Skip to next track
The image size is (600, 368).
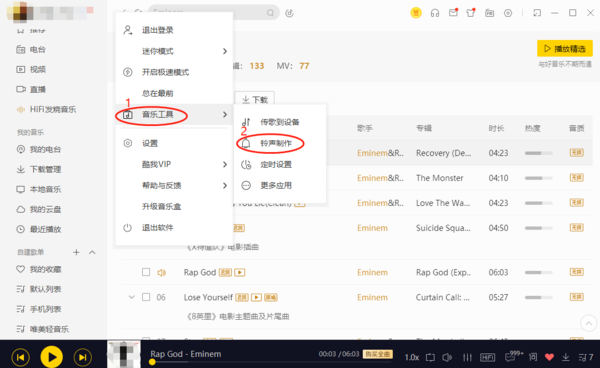(x=83, y=357)
